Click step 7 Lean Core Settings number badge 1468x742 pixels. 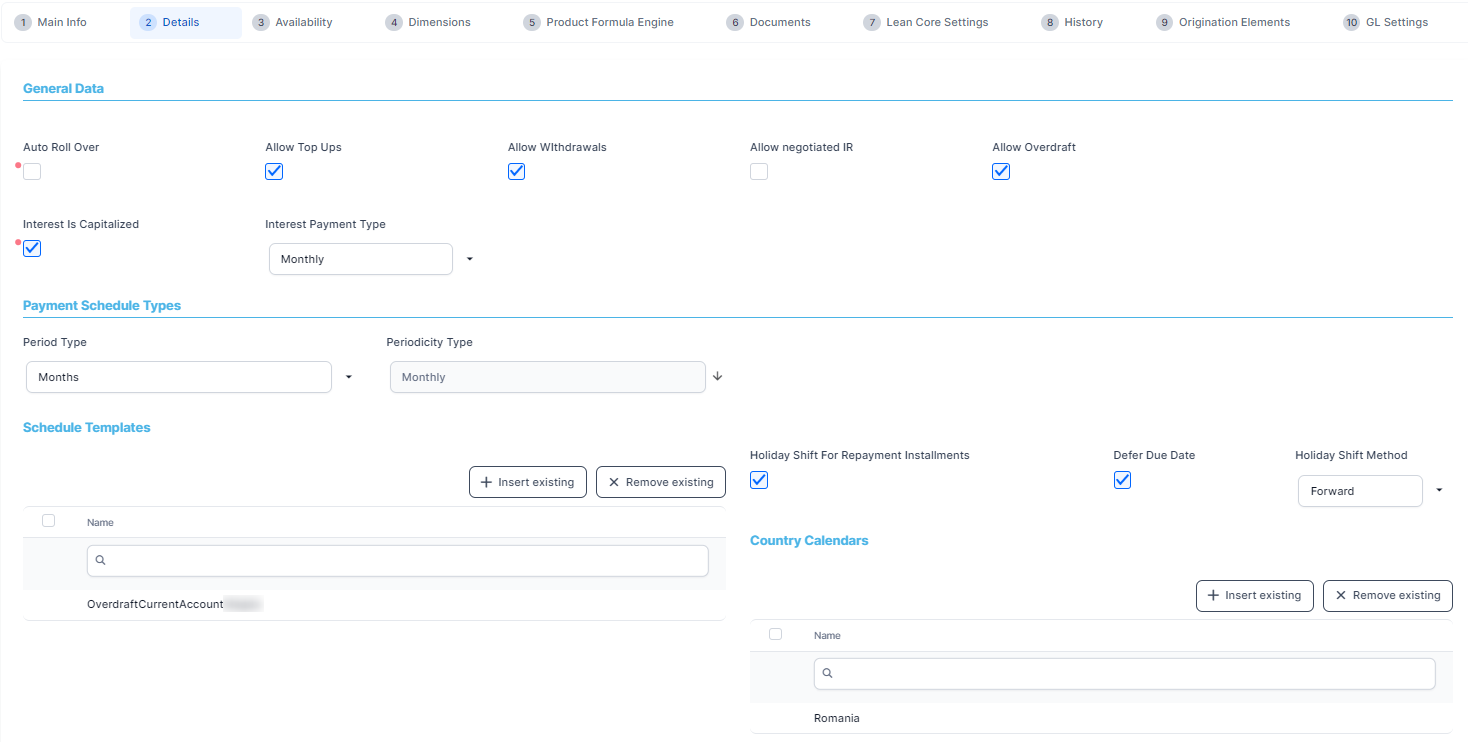(x=872, y=22)
